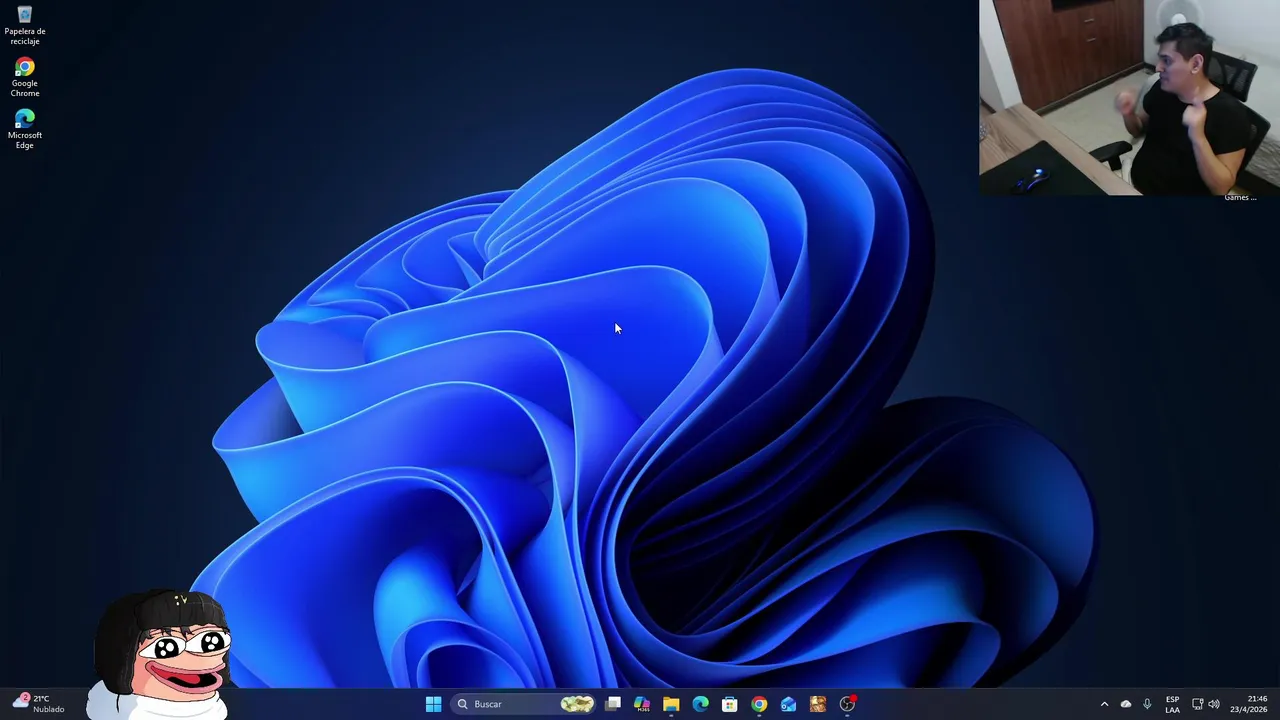1280x720 pixels.
Task: Click the Buscar search box in taskbar
Action: click(x=524, y=704)
